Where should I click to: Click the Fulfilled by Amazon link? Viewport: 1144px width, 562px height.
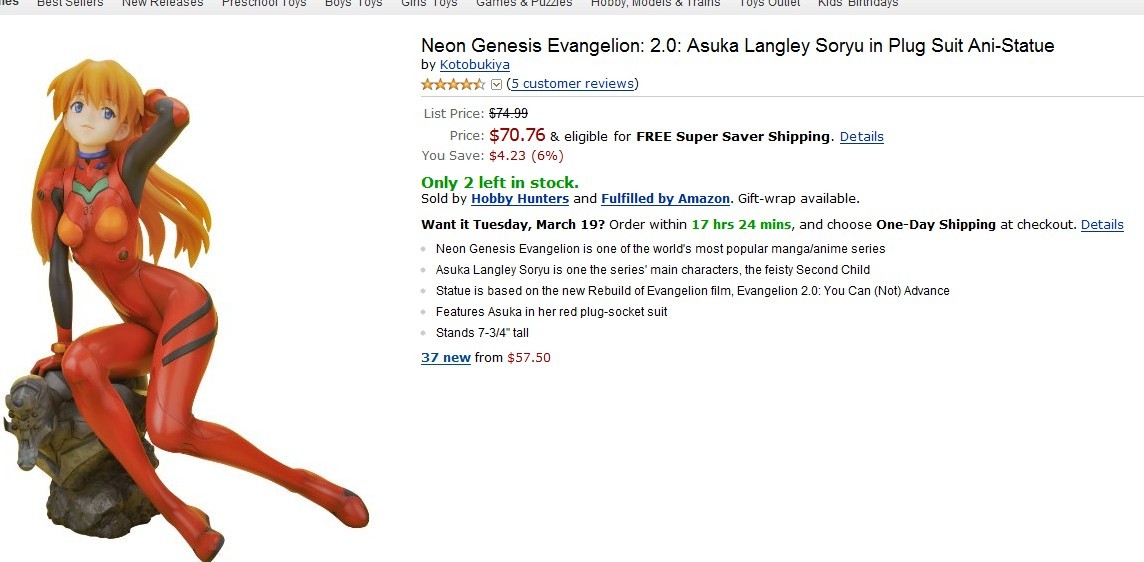pos(665,199)
